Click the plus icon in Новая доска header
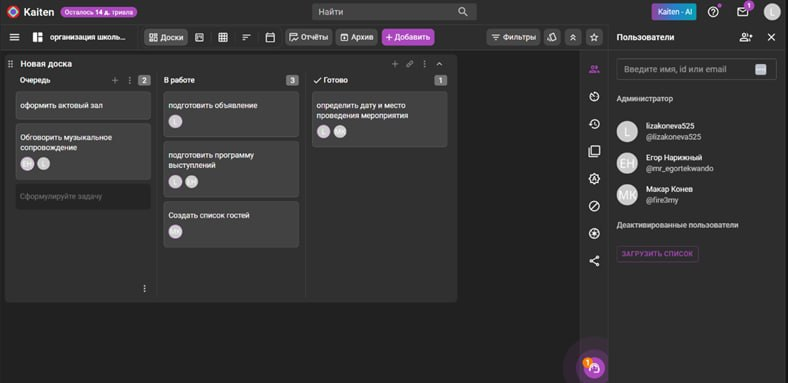 point(395,64)
